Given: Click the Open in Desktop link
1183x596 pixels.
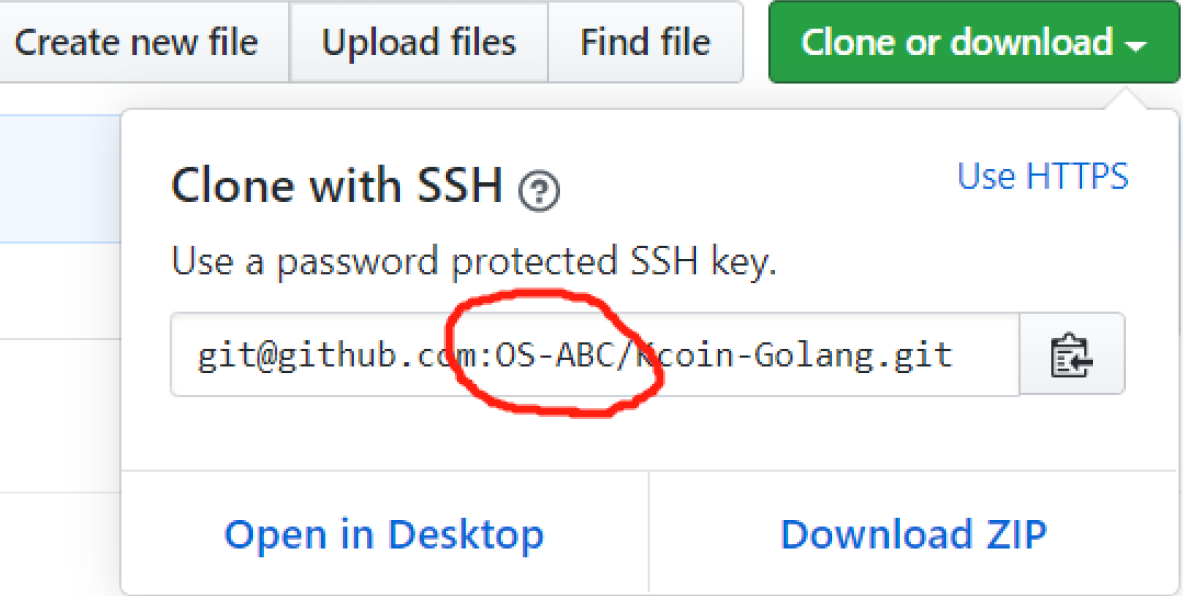Looking at the screenshot, I should click(384, 534).
